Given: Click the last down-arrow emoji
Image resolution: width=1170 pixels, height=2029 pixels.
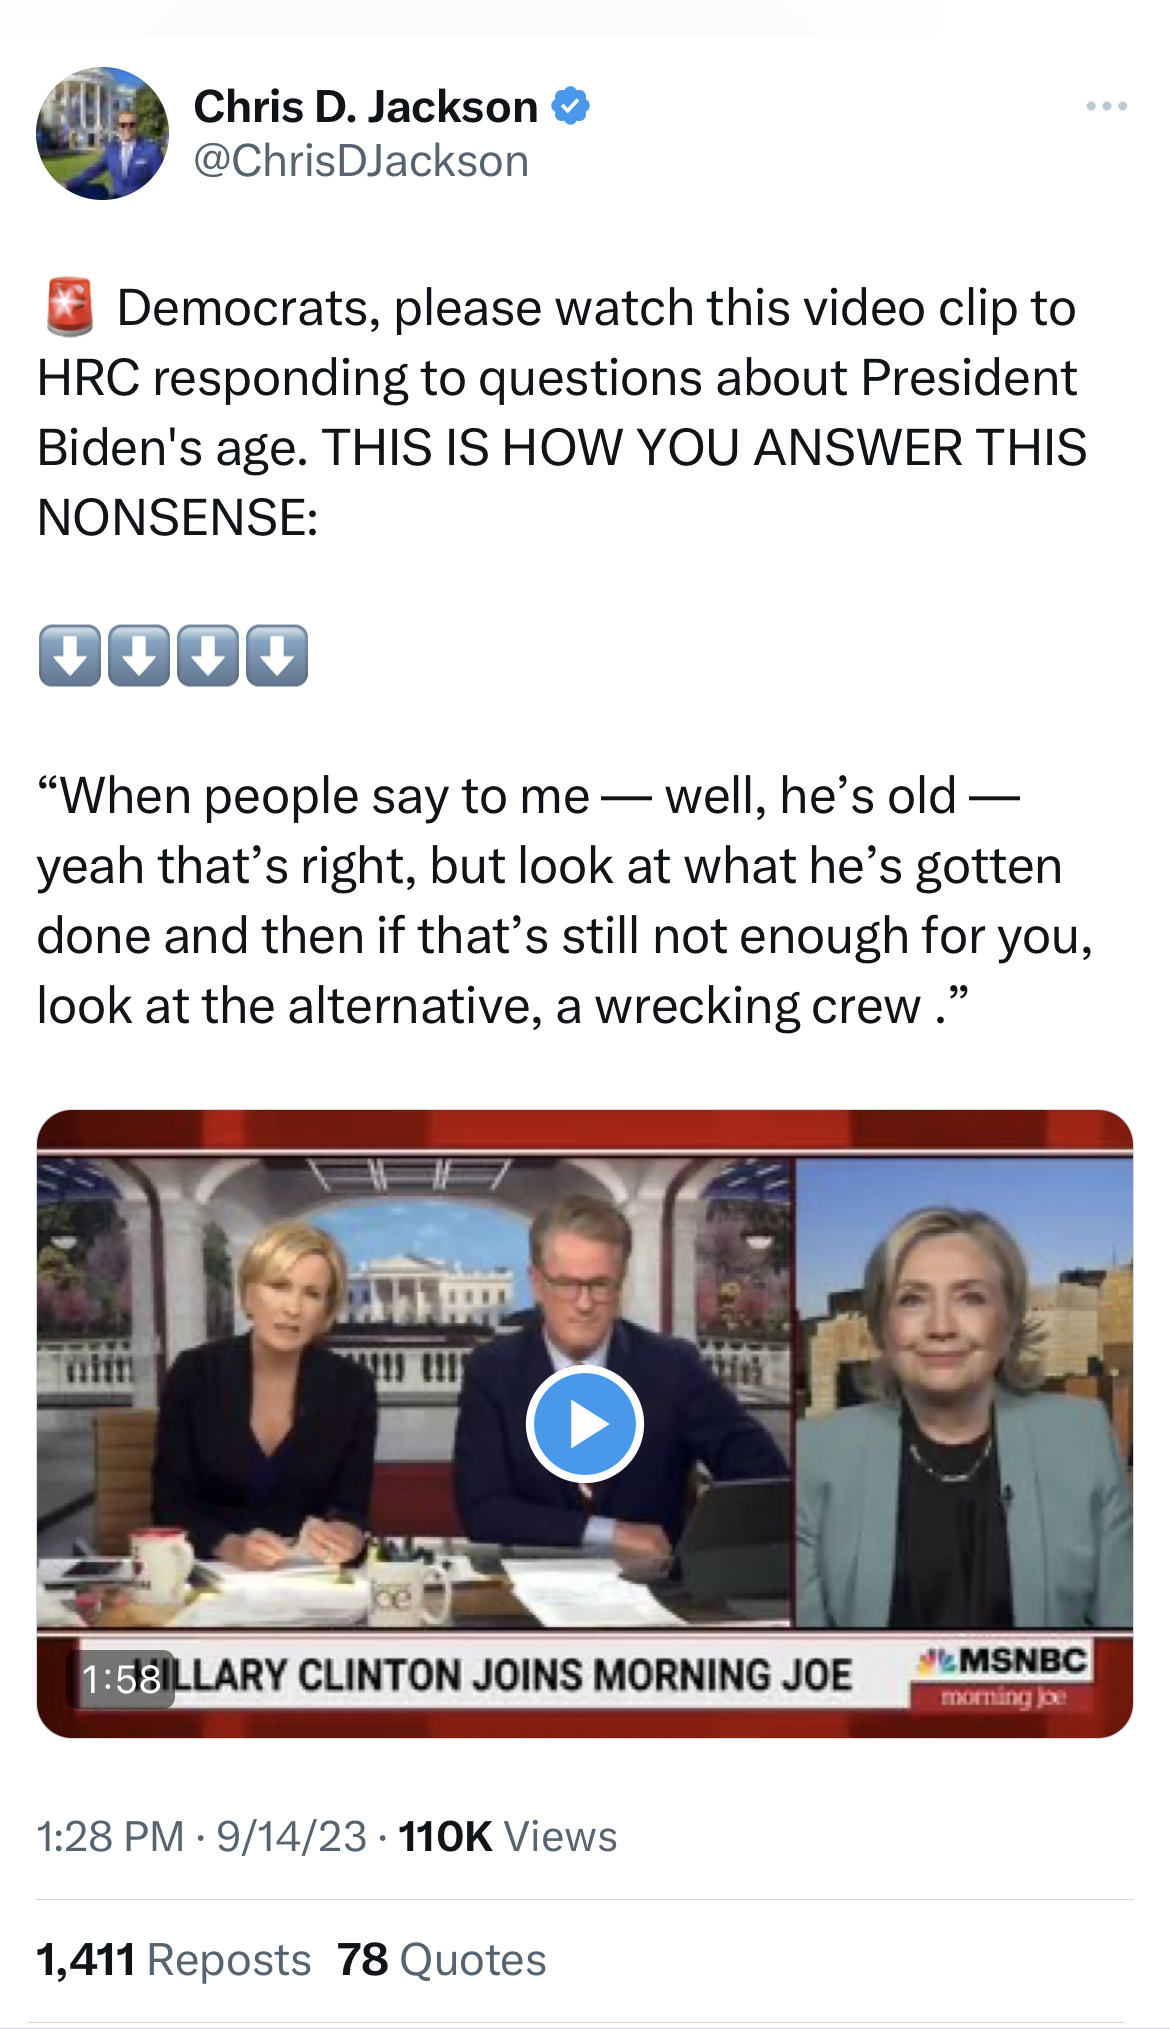Looking at the screenshot, I should pos(277,656).
